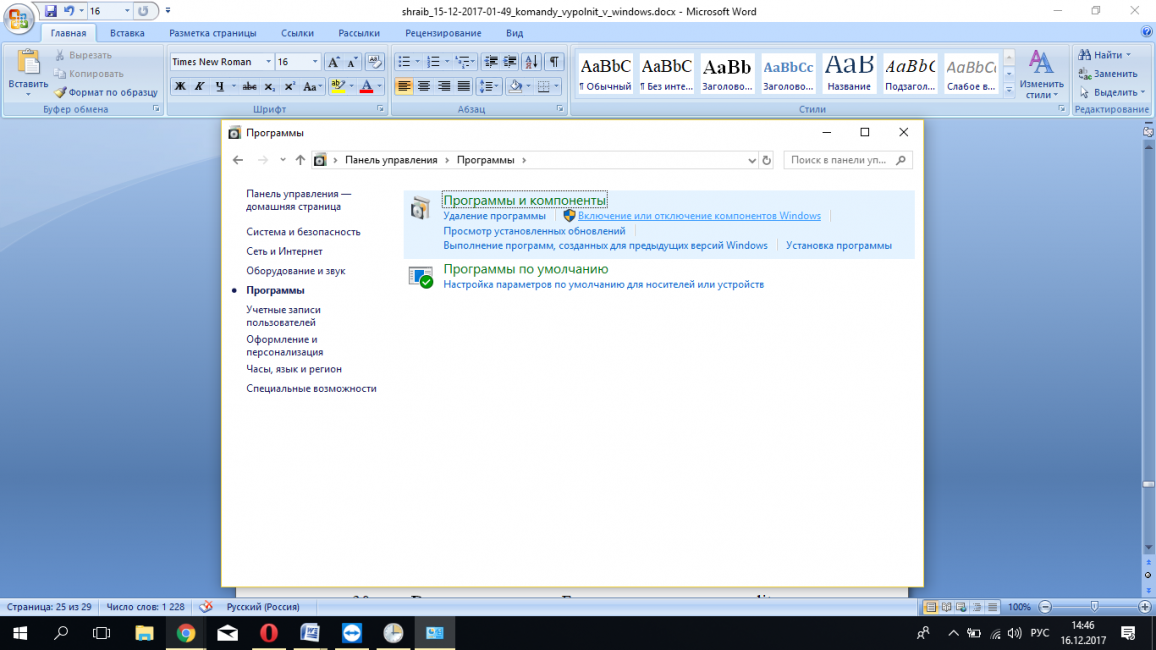Switch to the Разметка страницы tab
Screen dimensions: 1156x650
pos(212,33)
